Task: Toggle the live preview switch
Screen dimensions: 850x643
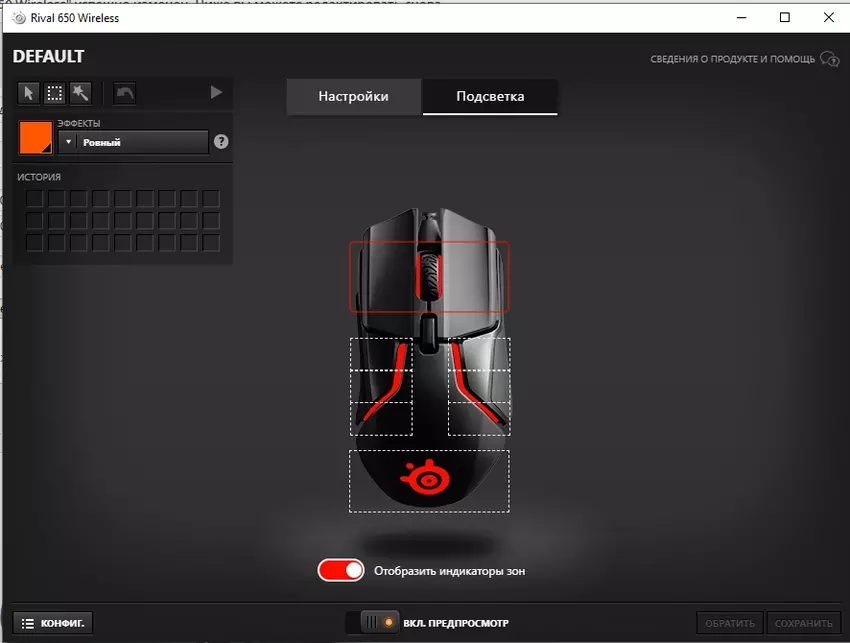Action: [372, 623]
